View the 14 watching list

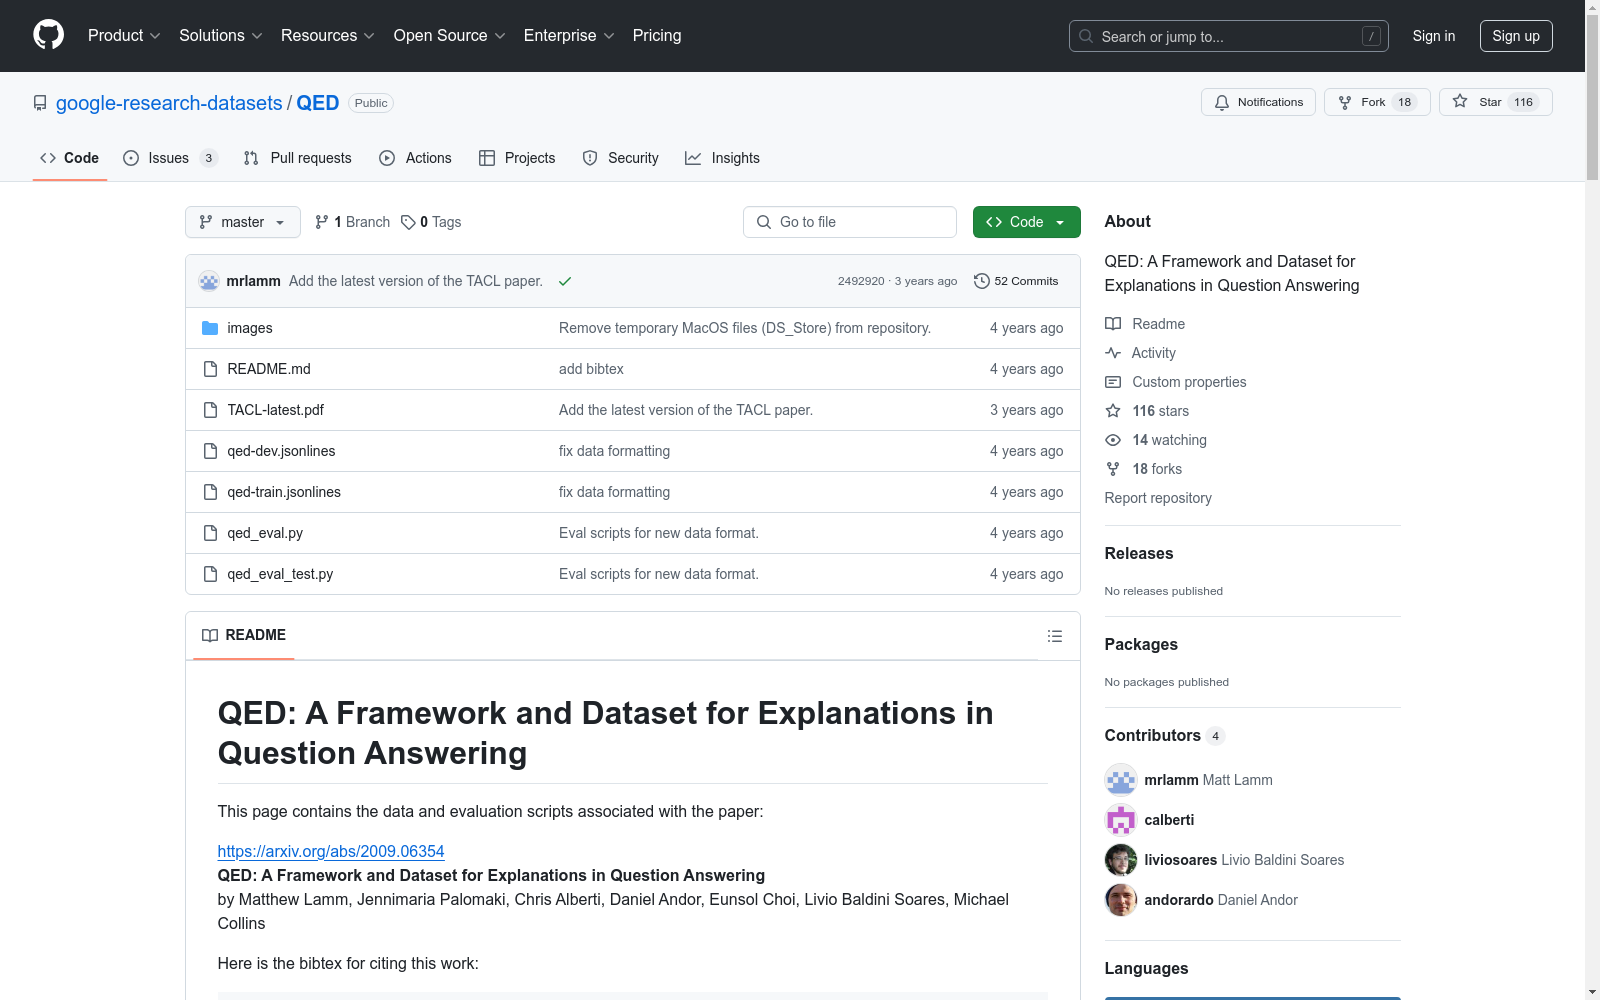1156,440
